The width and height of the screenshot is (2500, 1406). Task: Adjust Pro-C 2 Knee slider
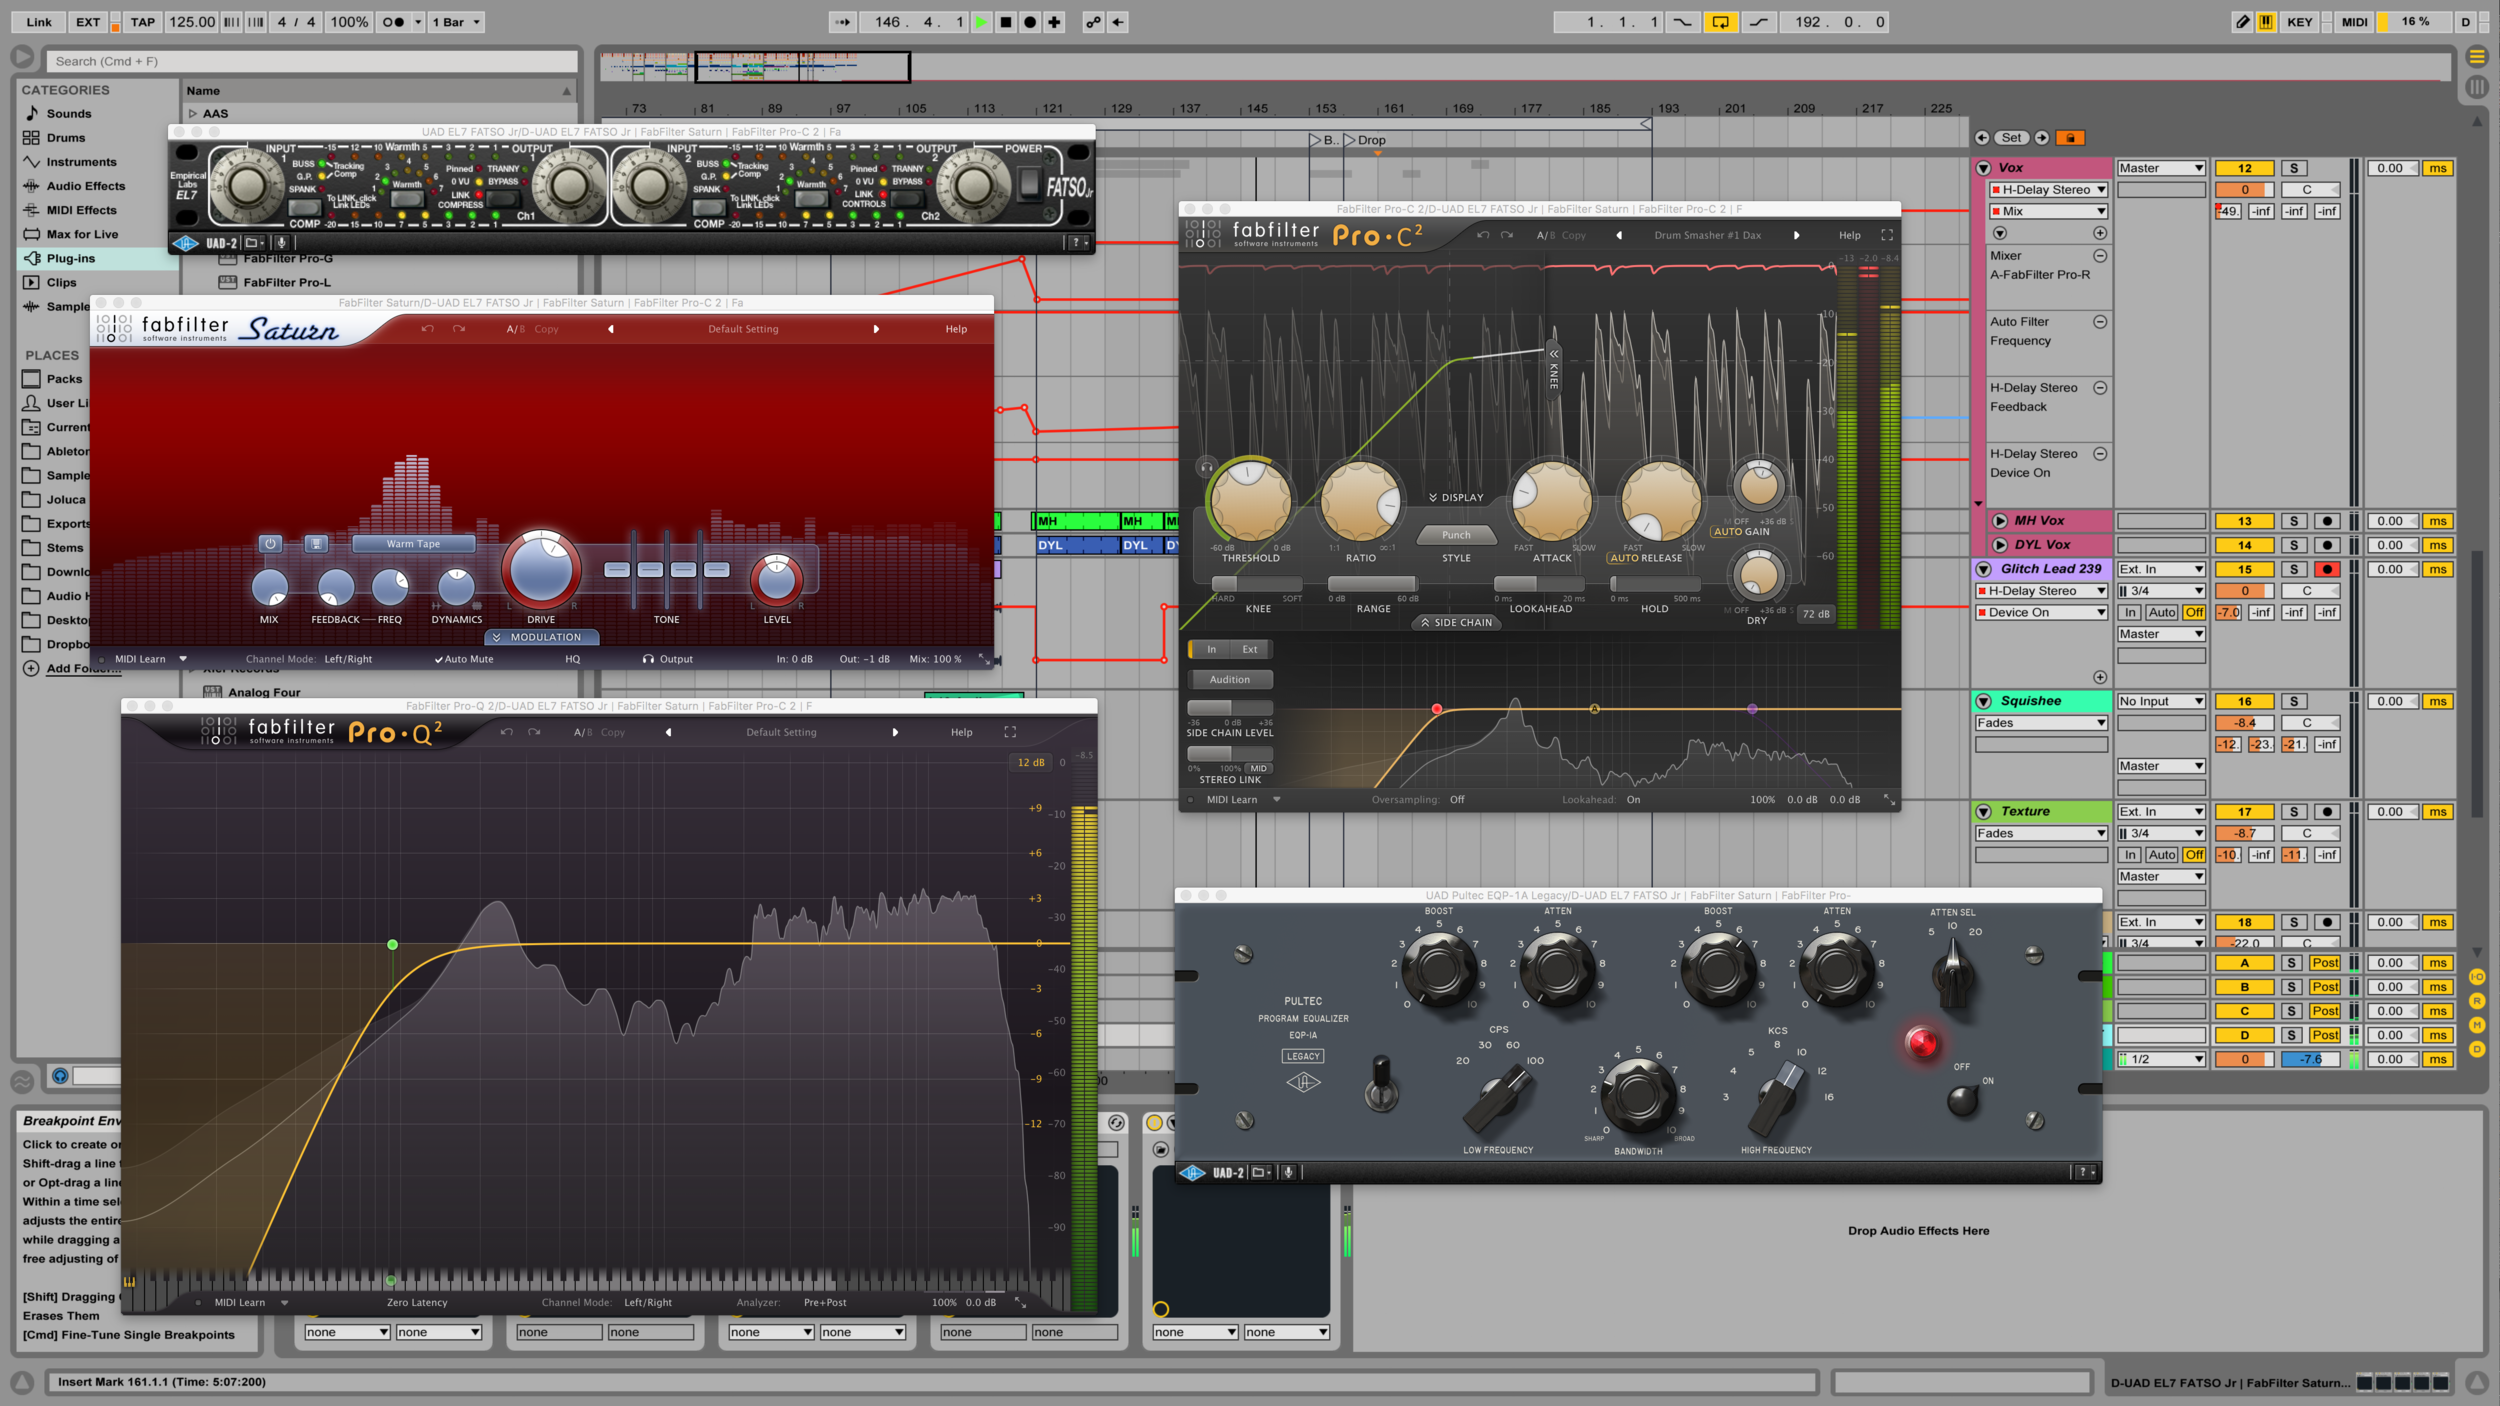(x=1257, y=583)
